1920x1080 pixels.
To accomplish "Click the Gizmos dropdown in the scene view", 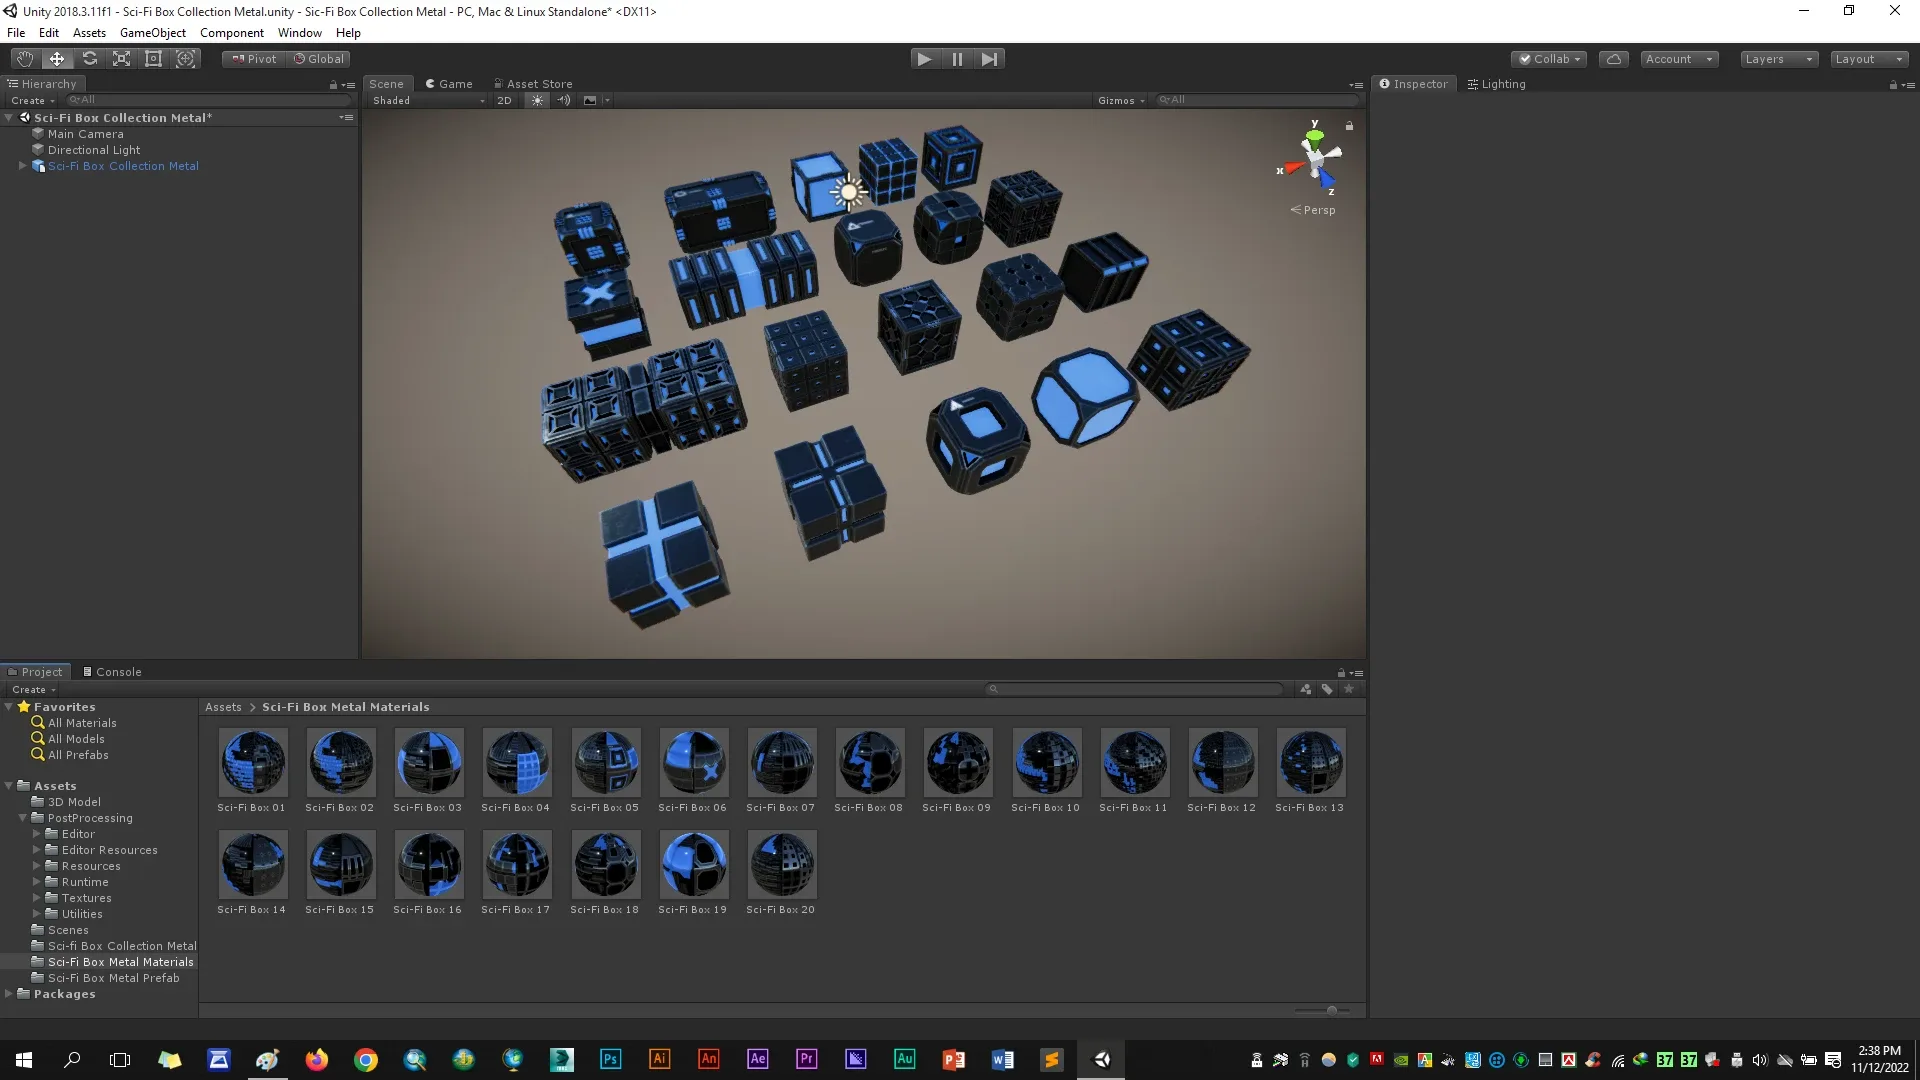I will click(x=1120, y=99).
